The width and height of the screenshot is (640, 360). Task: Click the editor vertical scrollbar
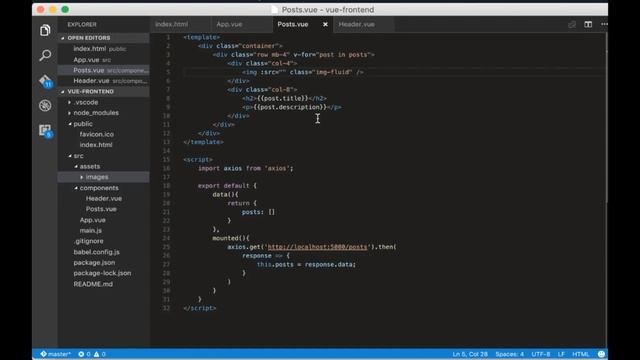tap(606, 118)
